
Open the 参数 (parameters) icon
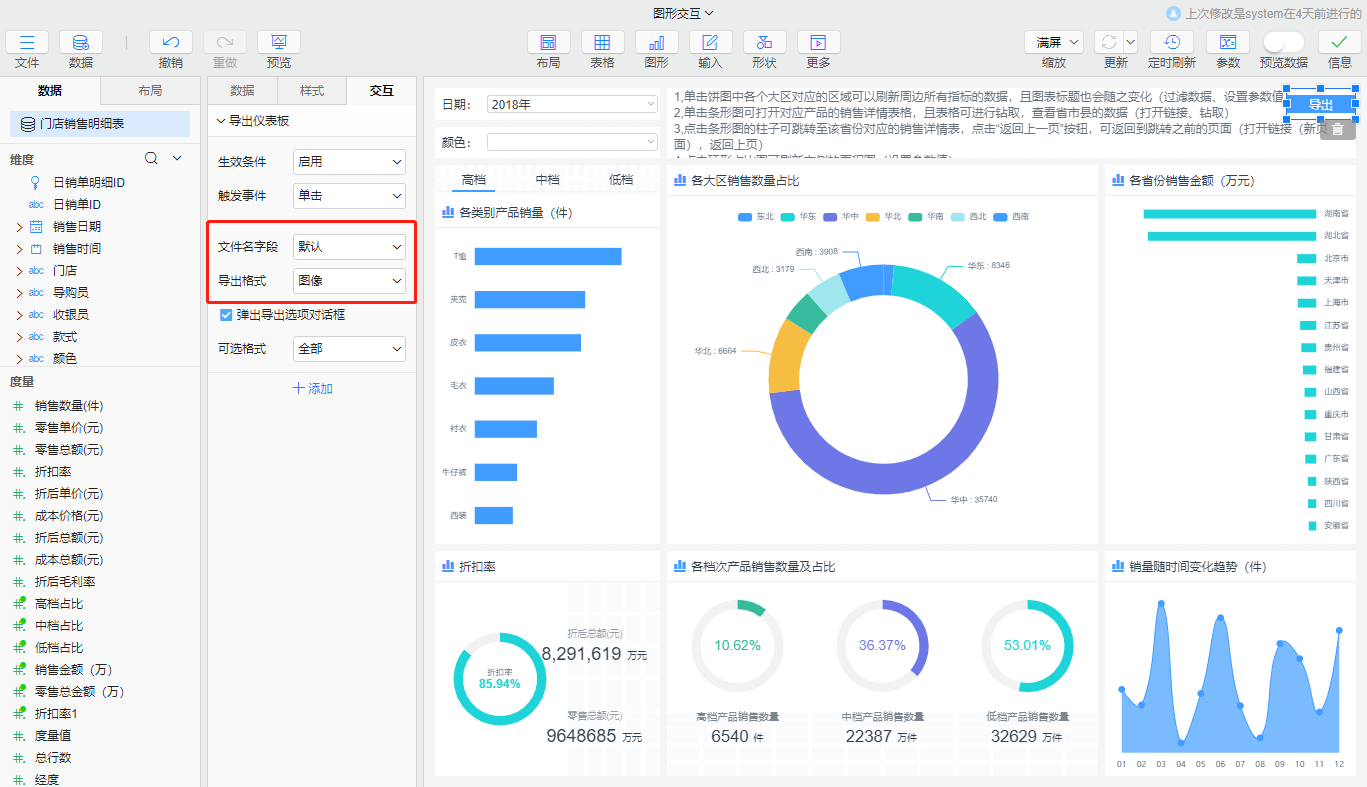coord(1228,42)
